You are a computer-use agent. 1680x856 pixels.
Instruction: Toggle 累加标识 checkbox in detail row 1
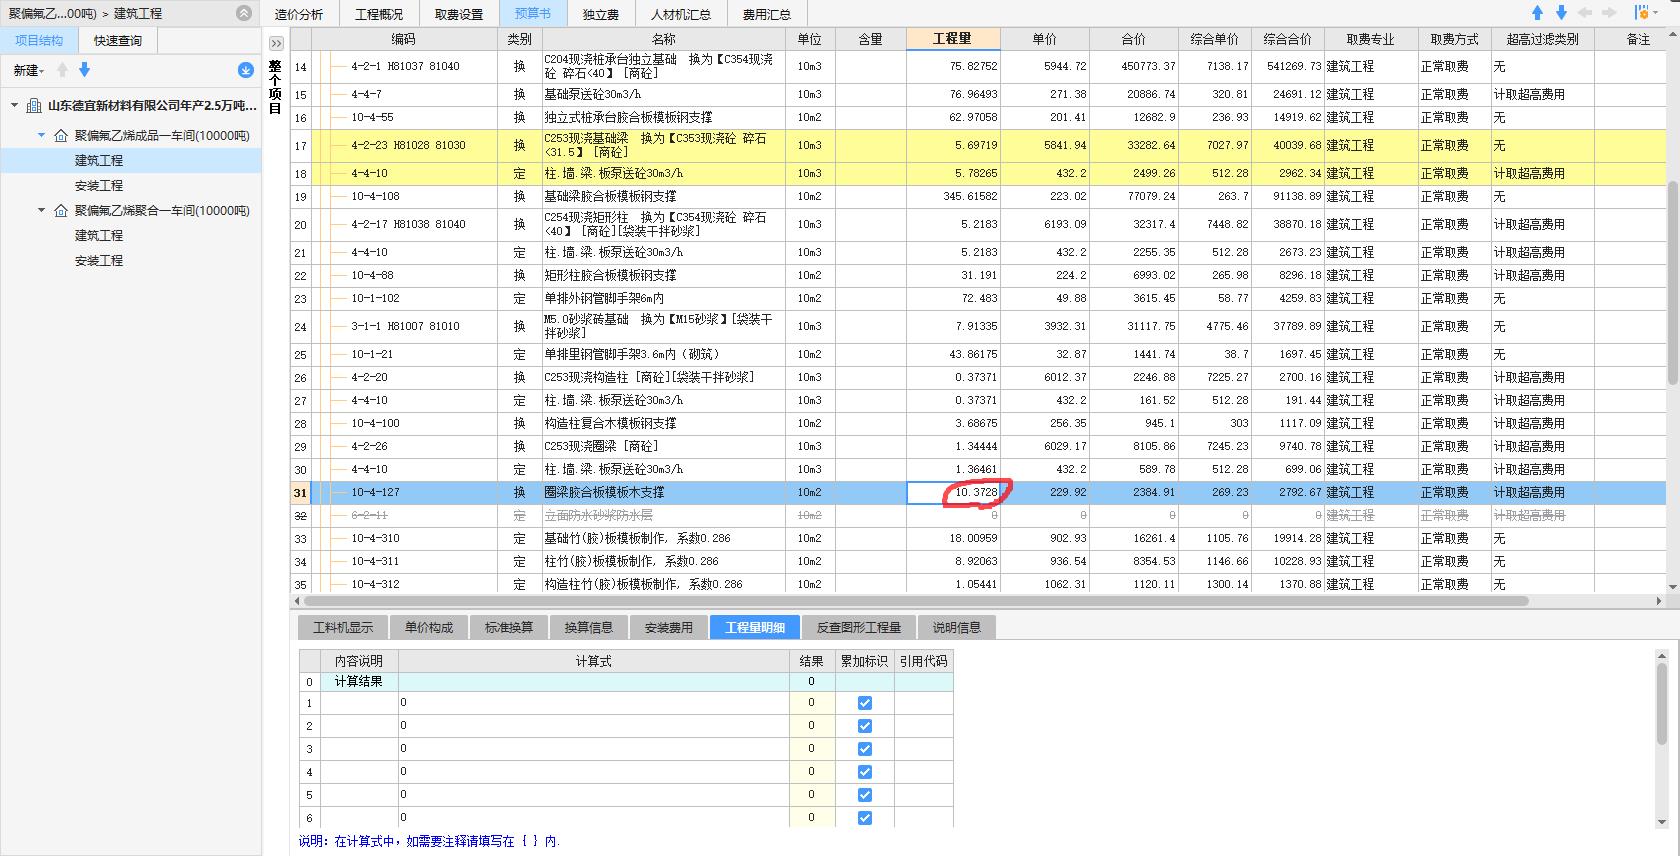[x=865, y=703]
